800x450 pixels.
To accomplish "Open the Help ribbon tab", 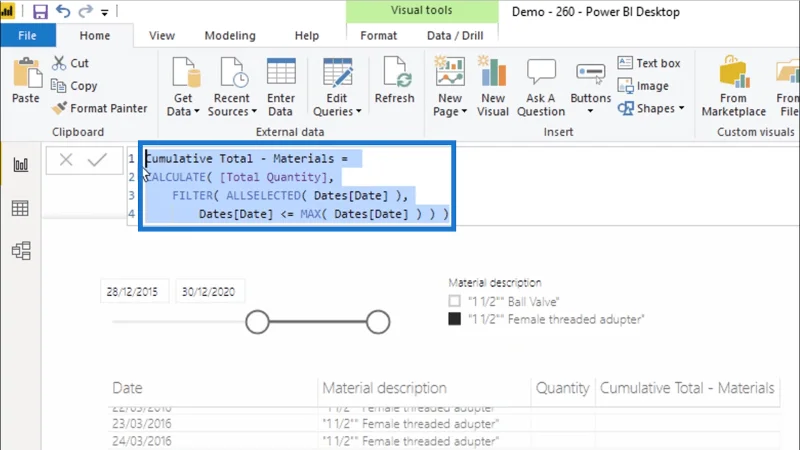I will (307, 36).
